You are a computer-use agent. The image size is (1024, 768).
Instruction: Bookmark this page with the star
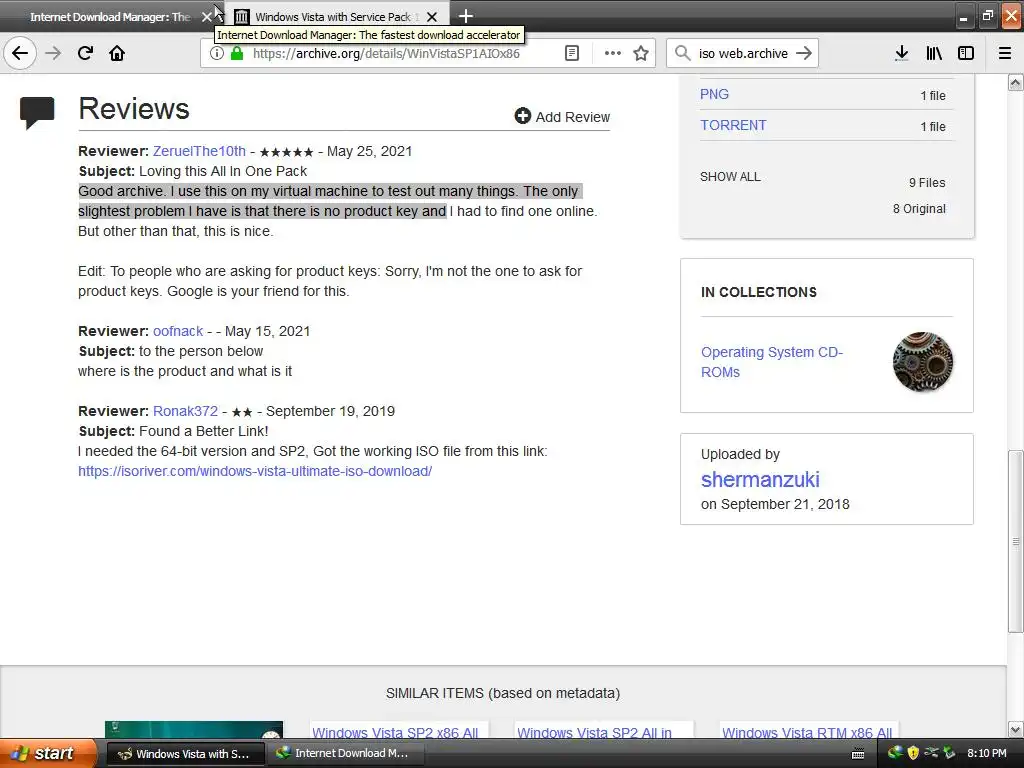coord(641,53)
